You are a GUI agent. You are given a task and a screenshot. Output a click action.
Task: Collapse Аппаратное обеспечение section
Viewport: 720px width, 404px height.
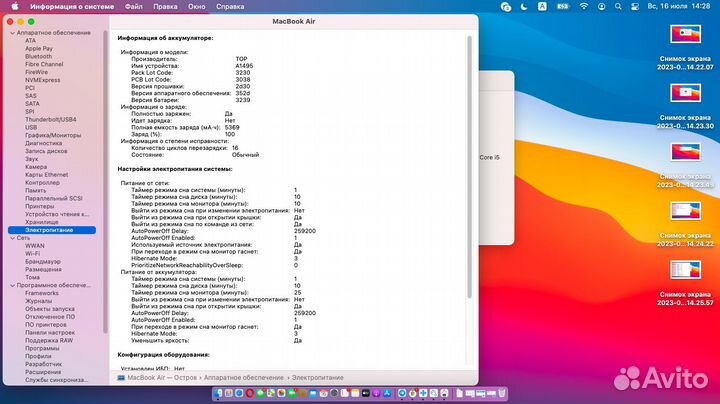(x=12, y=33)
